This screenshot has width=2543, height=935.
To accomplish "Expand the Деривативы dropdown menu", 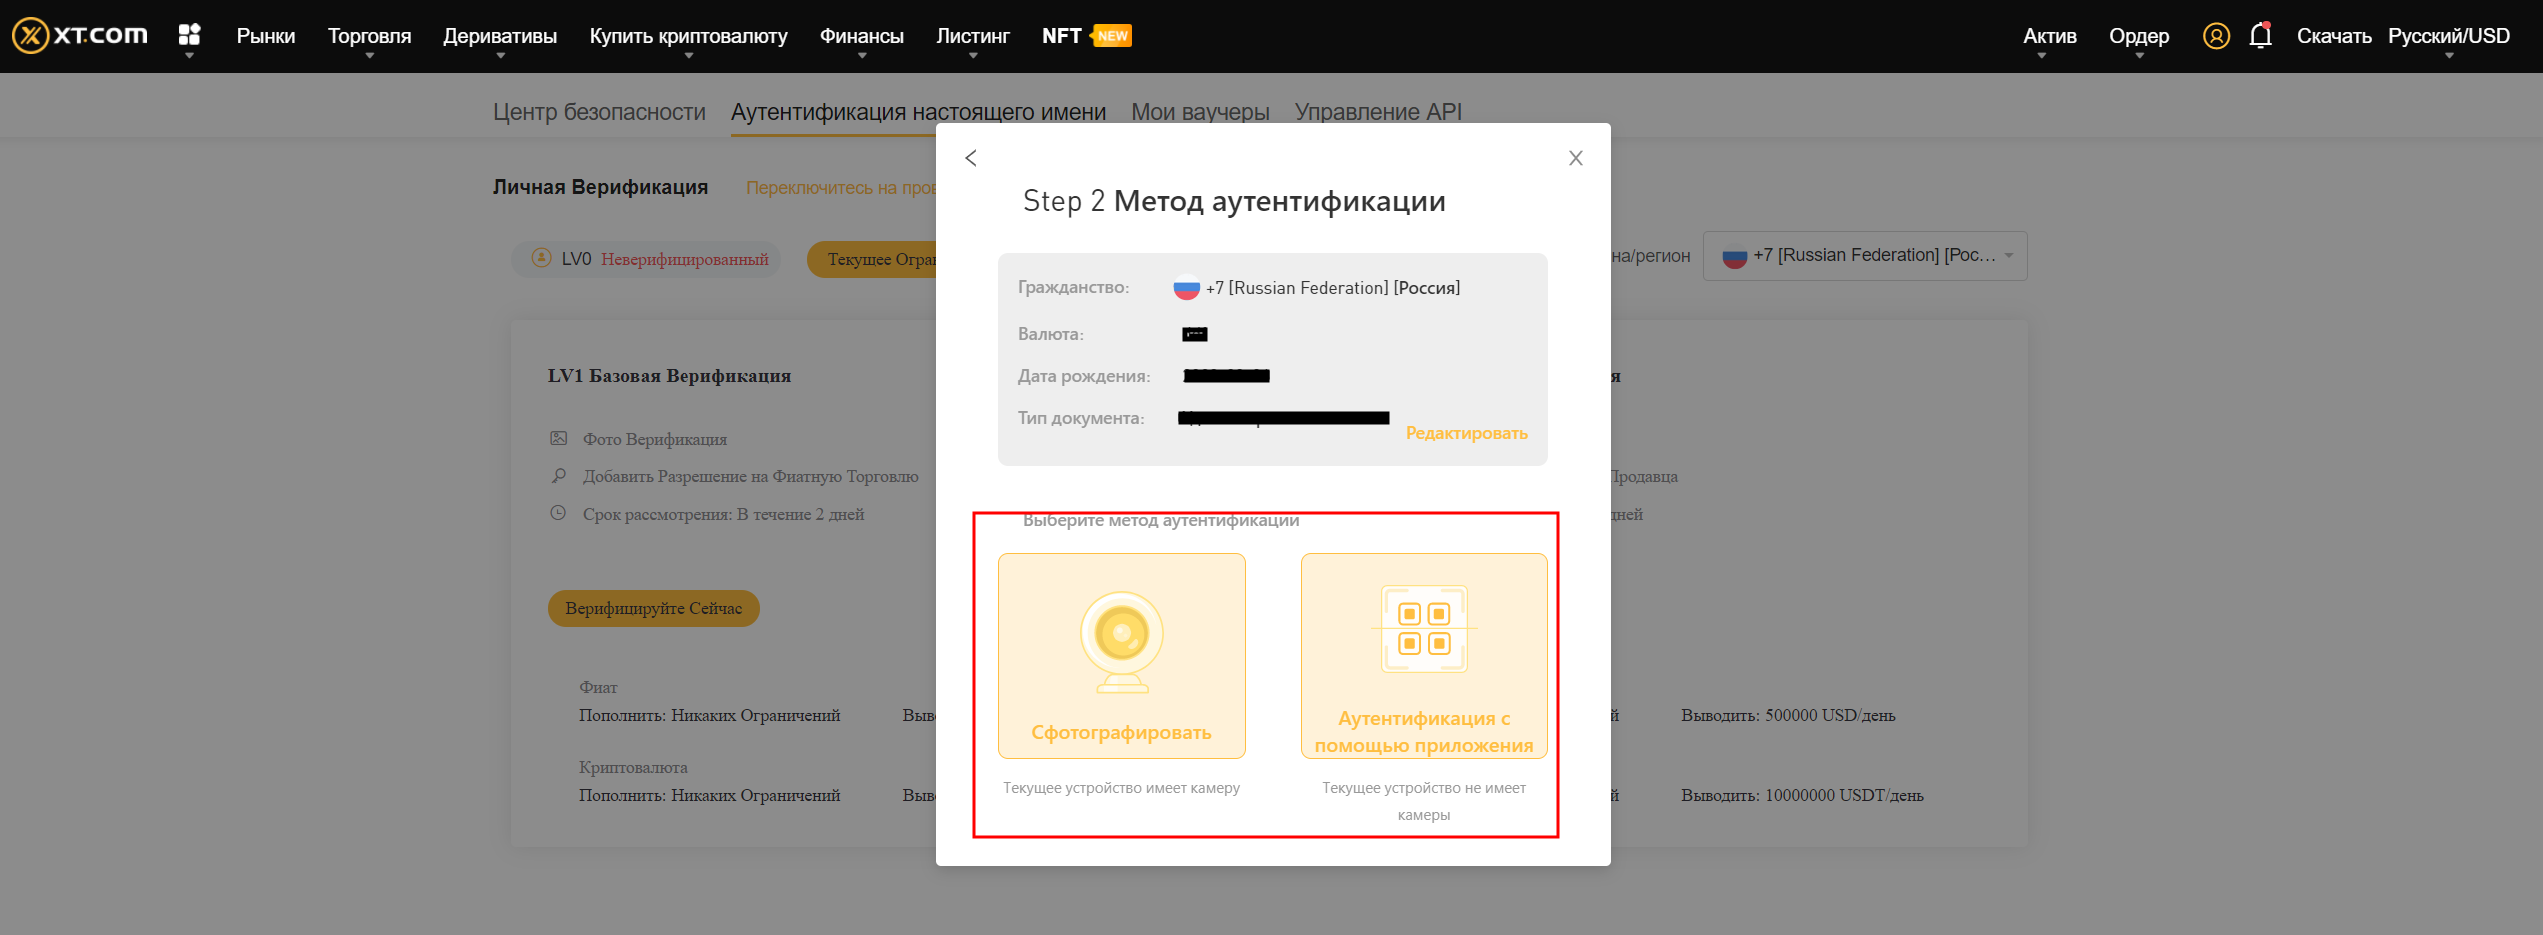I will click(500, 36).
